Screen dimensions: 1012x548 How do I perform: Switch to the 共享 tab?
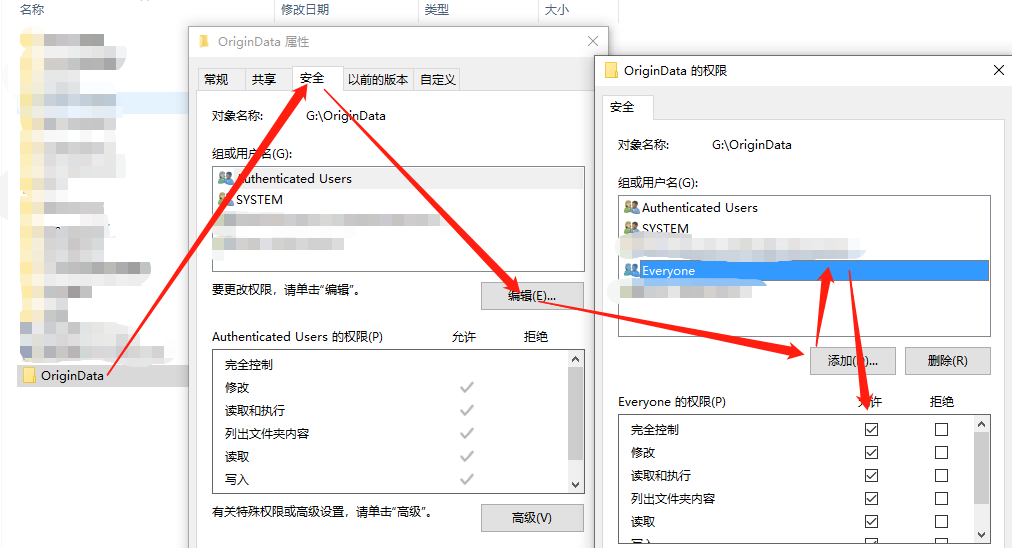(264, 79)
